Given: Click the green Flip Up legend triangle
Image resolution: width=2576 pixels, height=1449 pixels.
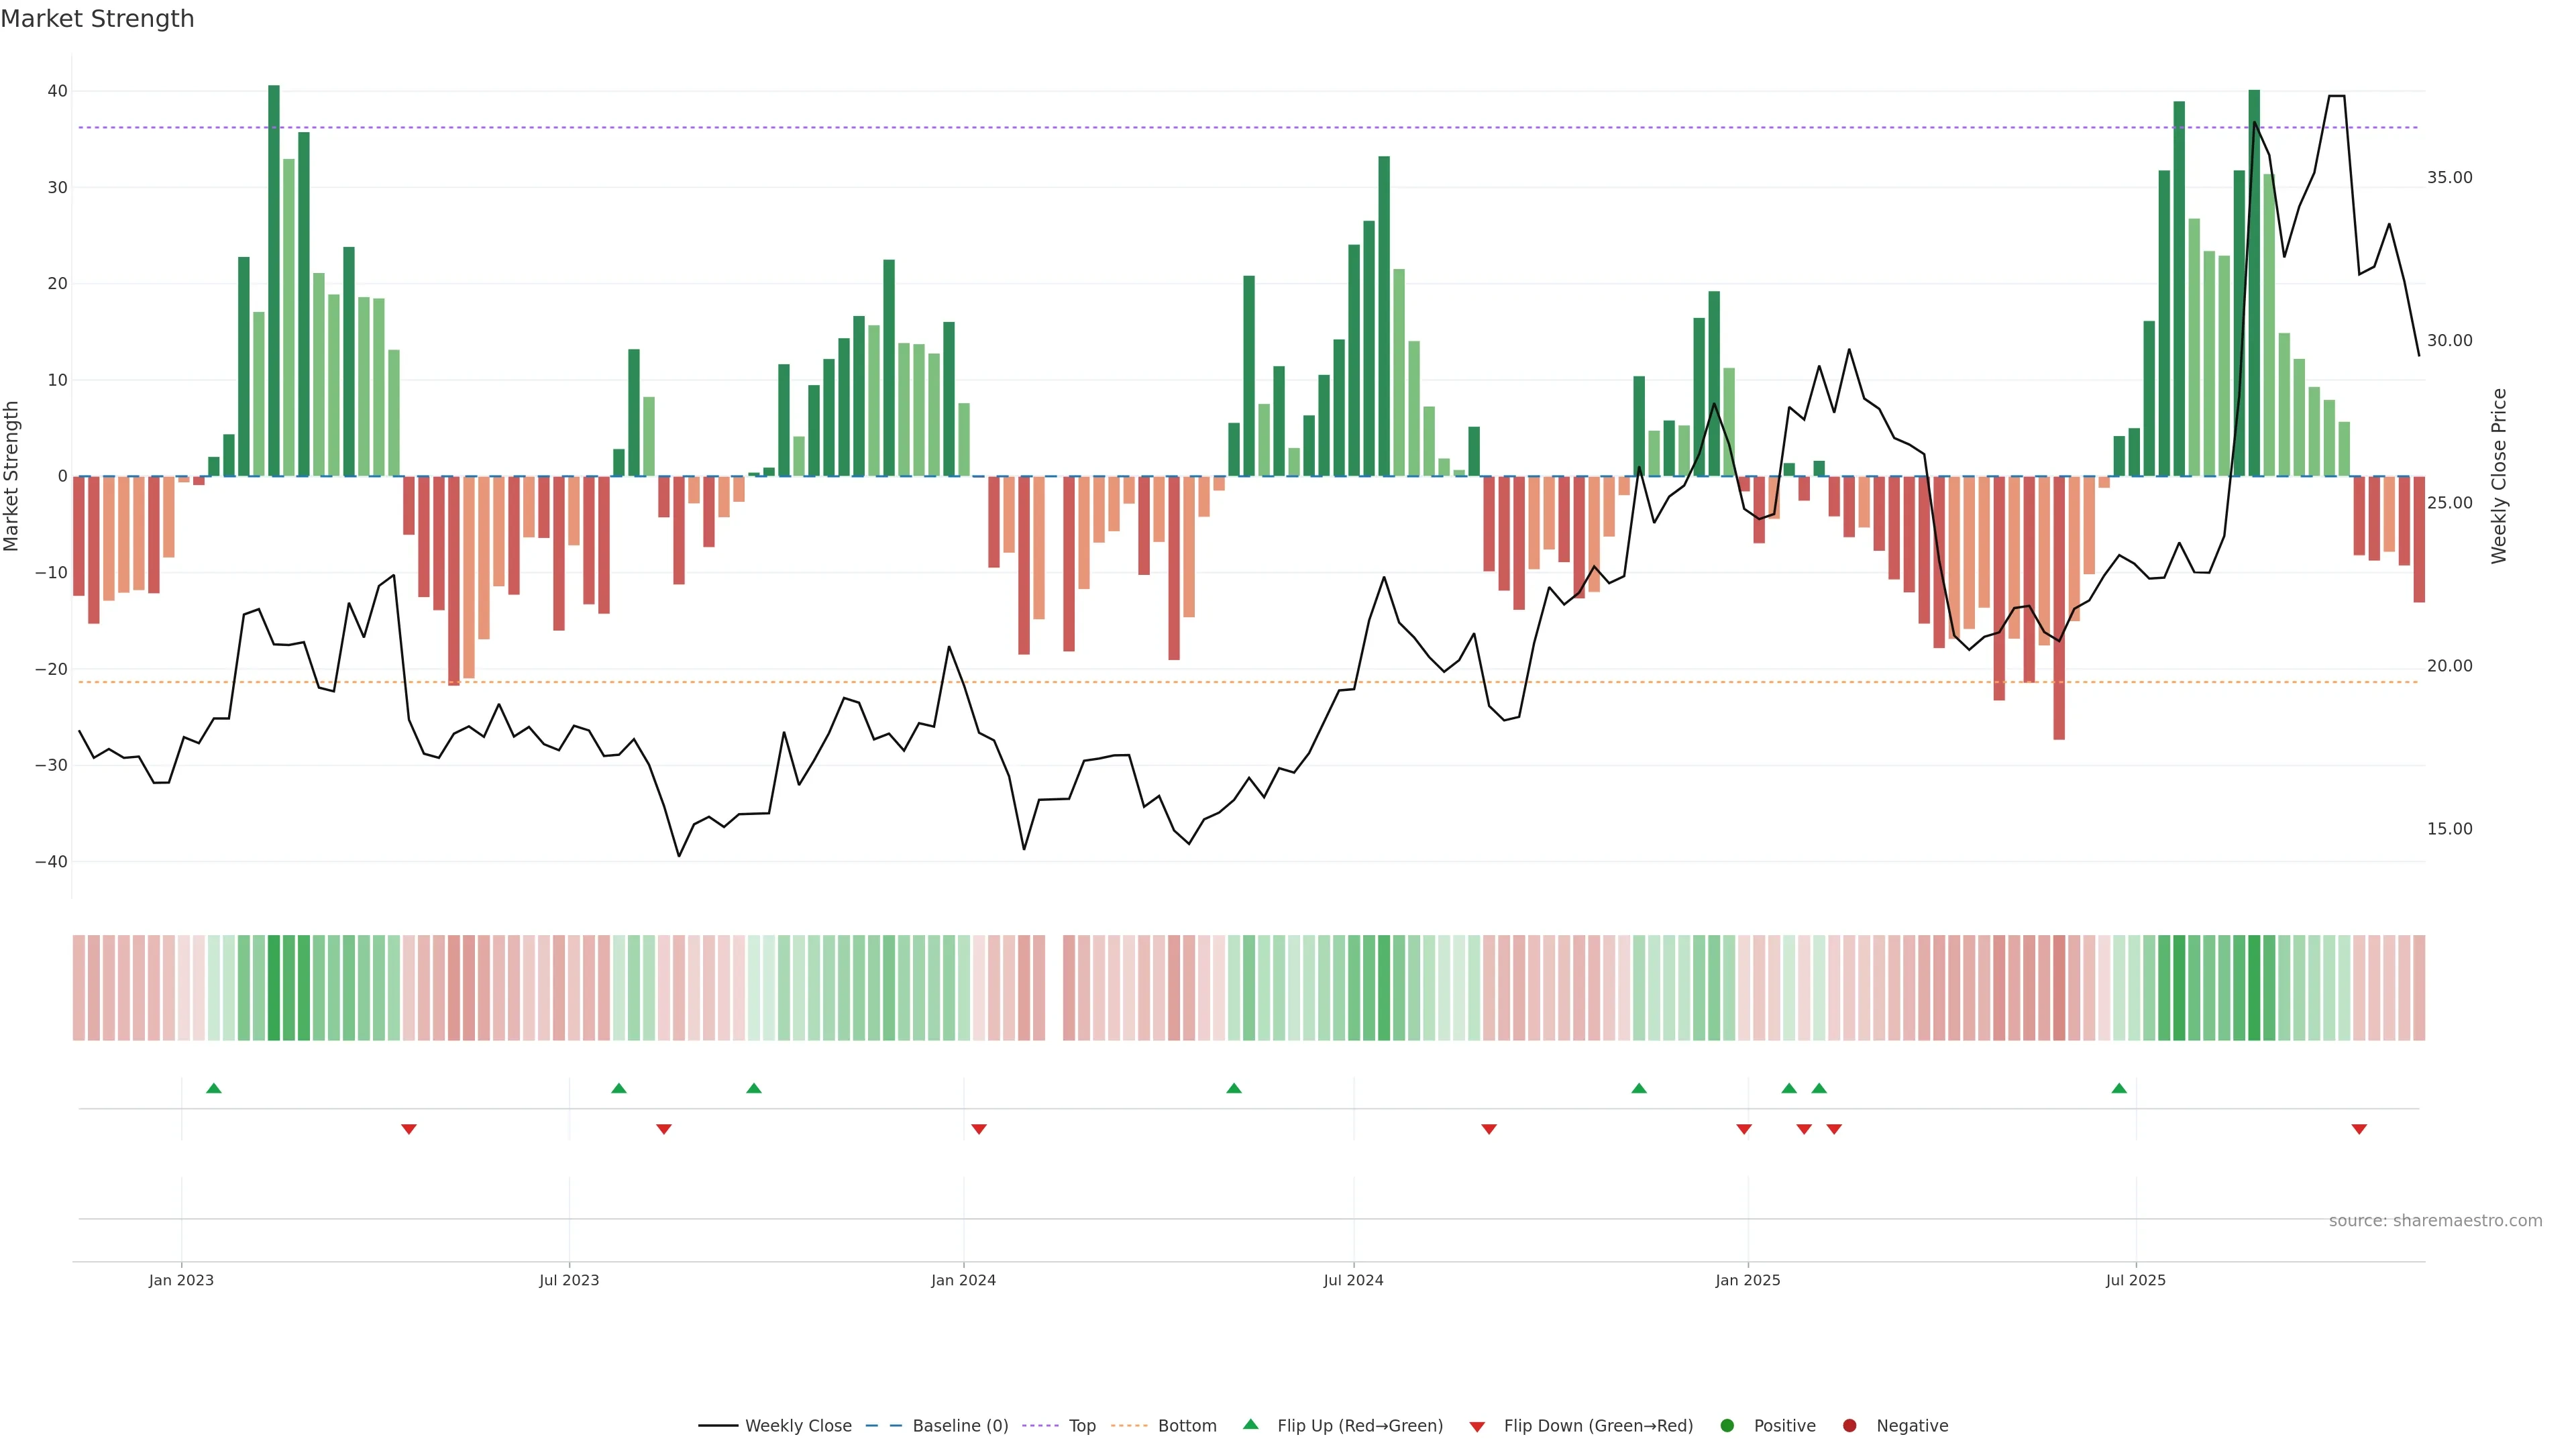Looking at the screenshot, I should click(1250, 1425).
